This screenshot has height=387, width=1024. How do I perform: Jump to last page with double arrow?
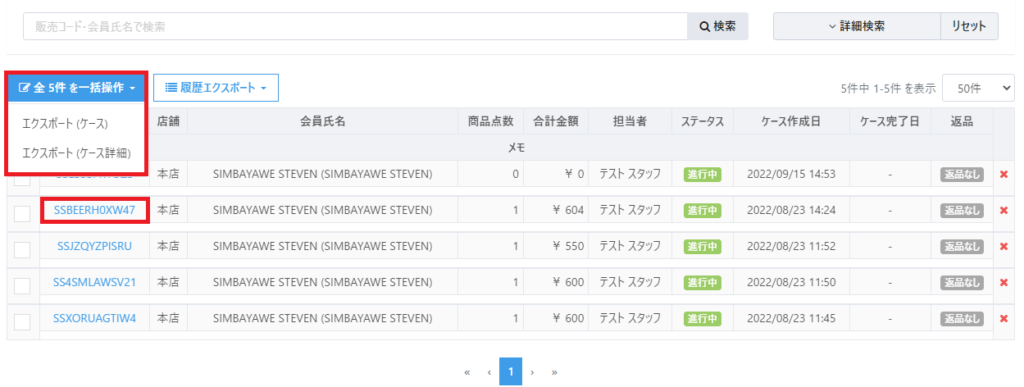coord(554,372)
